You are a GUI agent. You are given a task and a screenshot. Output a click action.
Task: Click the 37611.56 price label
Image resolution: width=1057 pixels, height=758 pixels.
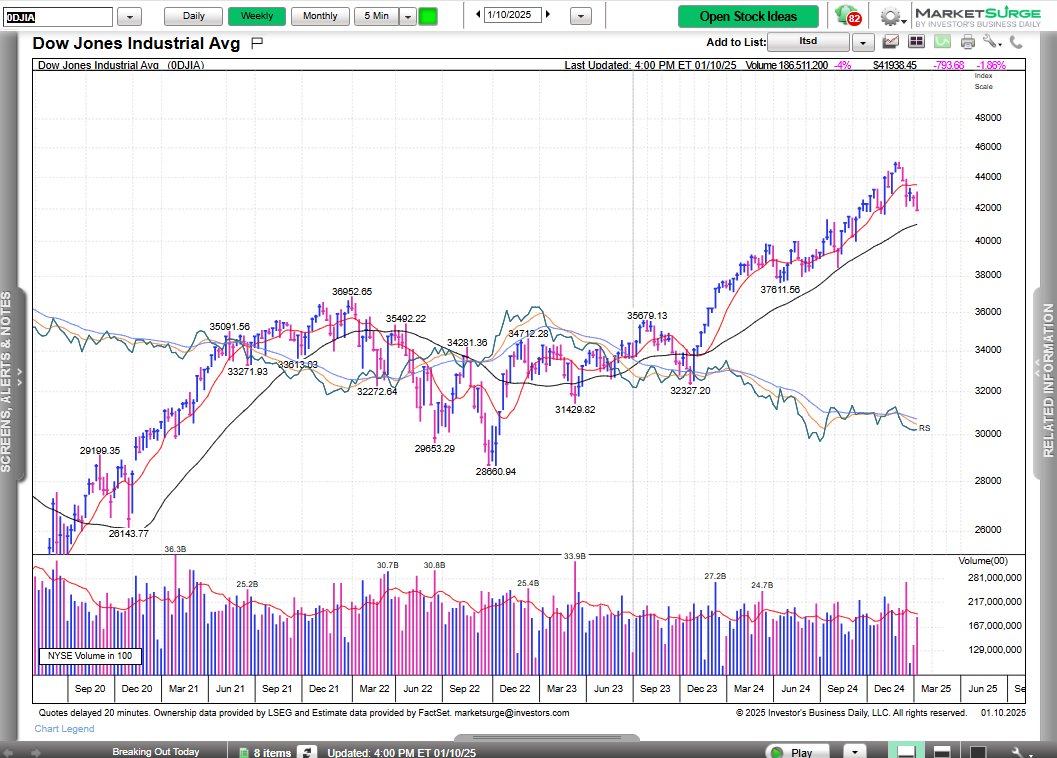point(780,289)
